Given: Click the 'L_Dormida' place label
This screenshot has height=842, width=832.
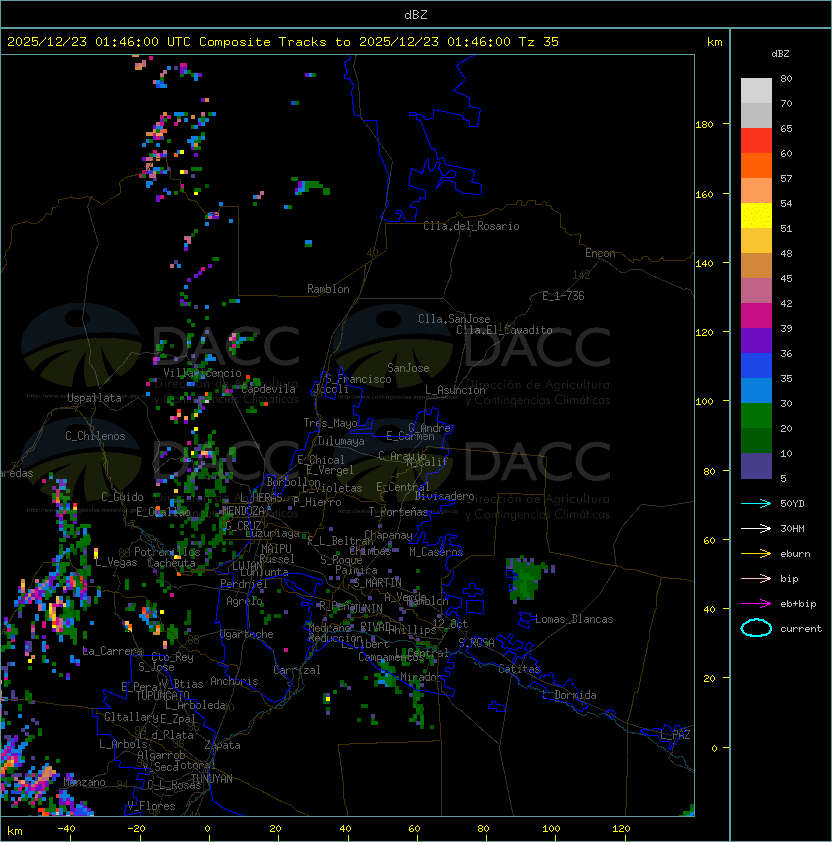Looking at the screenshot, I should (x=569, y=695).
